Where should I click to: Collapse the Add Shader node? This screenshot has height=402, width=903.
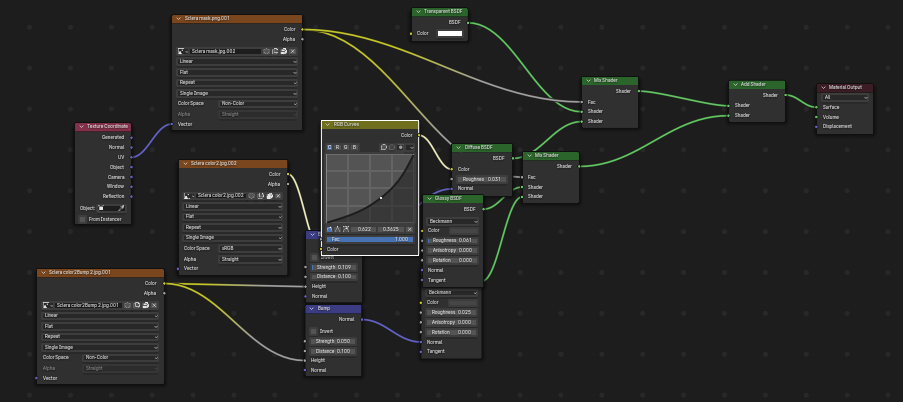(x=735, y=85)
